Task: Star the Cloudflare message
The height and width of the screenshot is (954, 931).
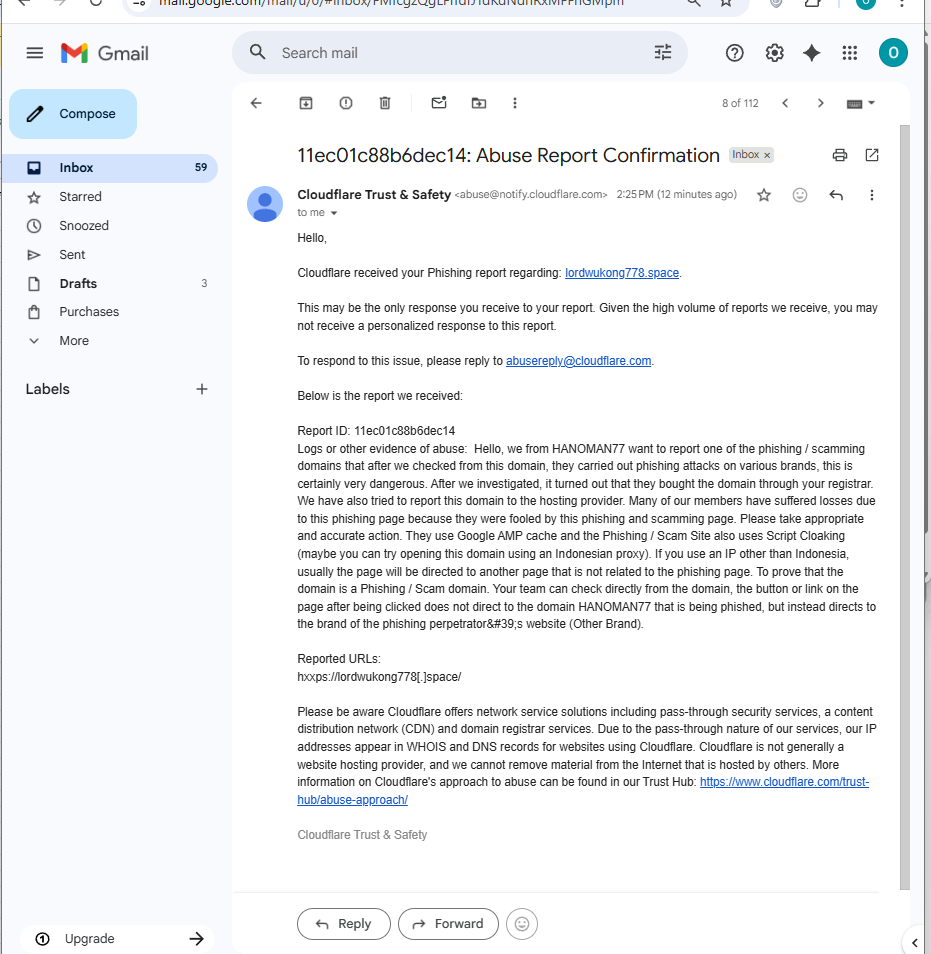Action: (x=764, y=195)
